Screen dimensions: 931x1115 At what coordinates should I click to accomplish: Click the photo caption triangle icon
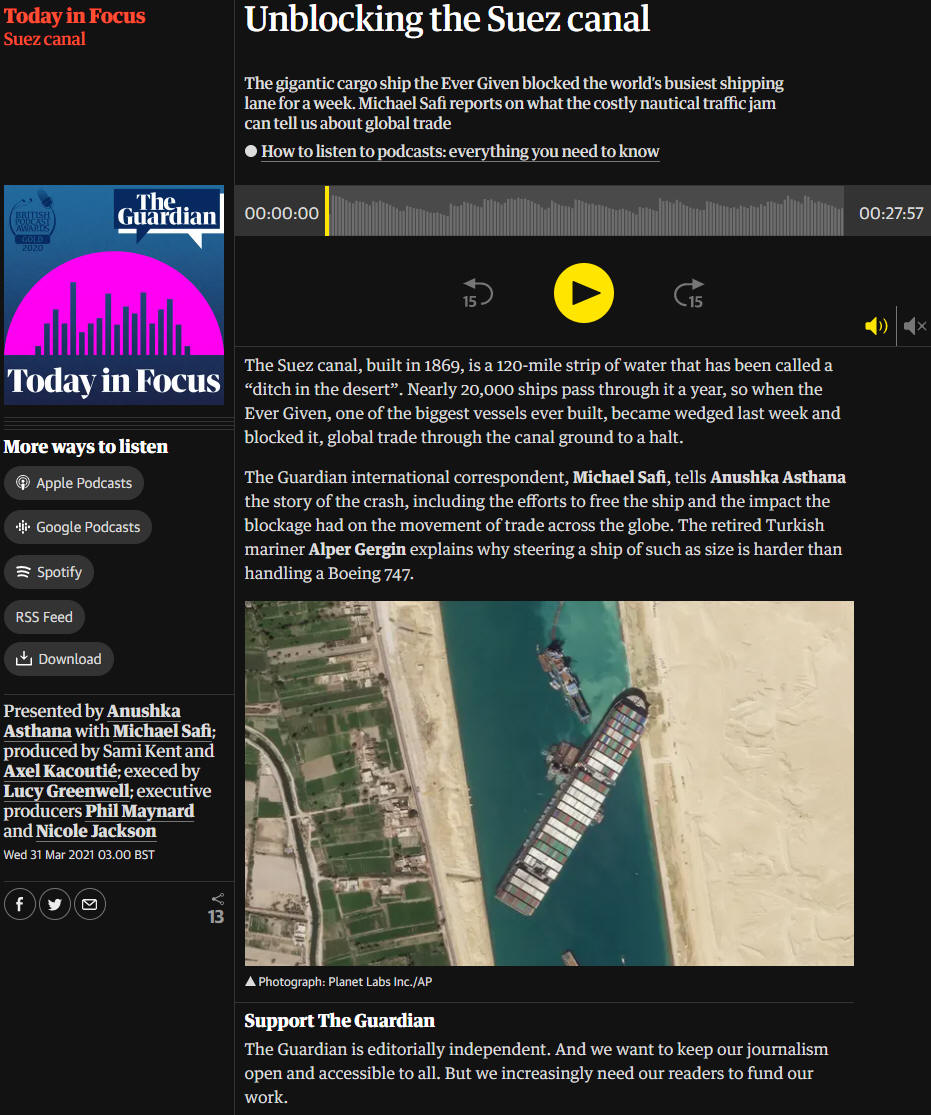coord(250,981)
